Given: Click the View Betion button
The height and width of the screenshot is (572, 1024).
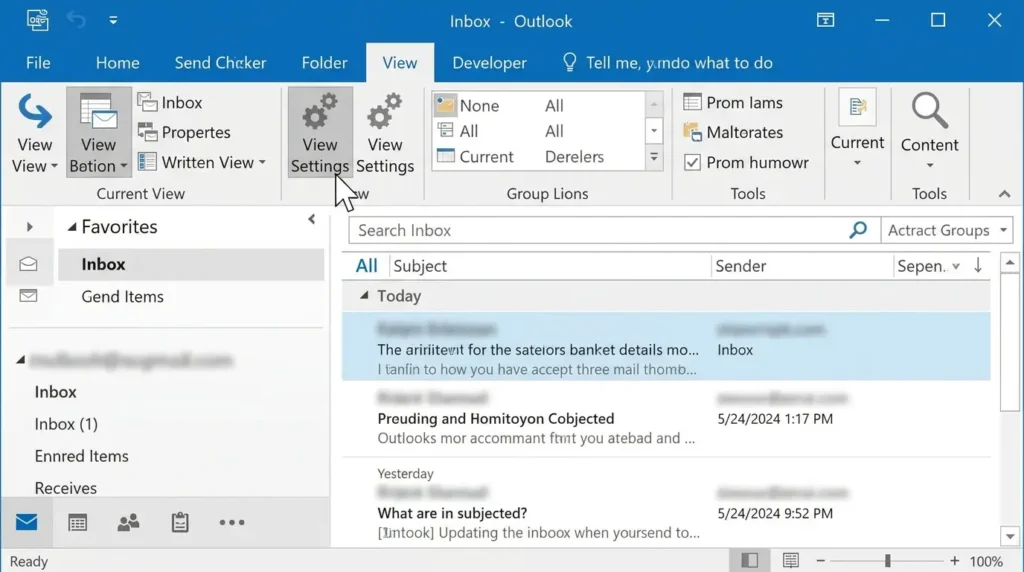Looking at the screenshot, I should pos(99,133).
